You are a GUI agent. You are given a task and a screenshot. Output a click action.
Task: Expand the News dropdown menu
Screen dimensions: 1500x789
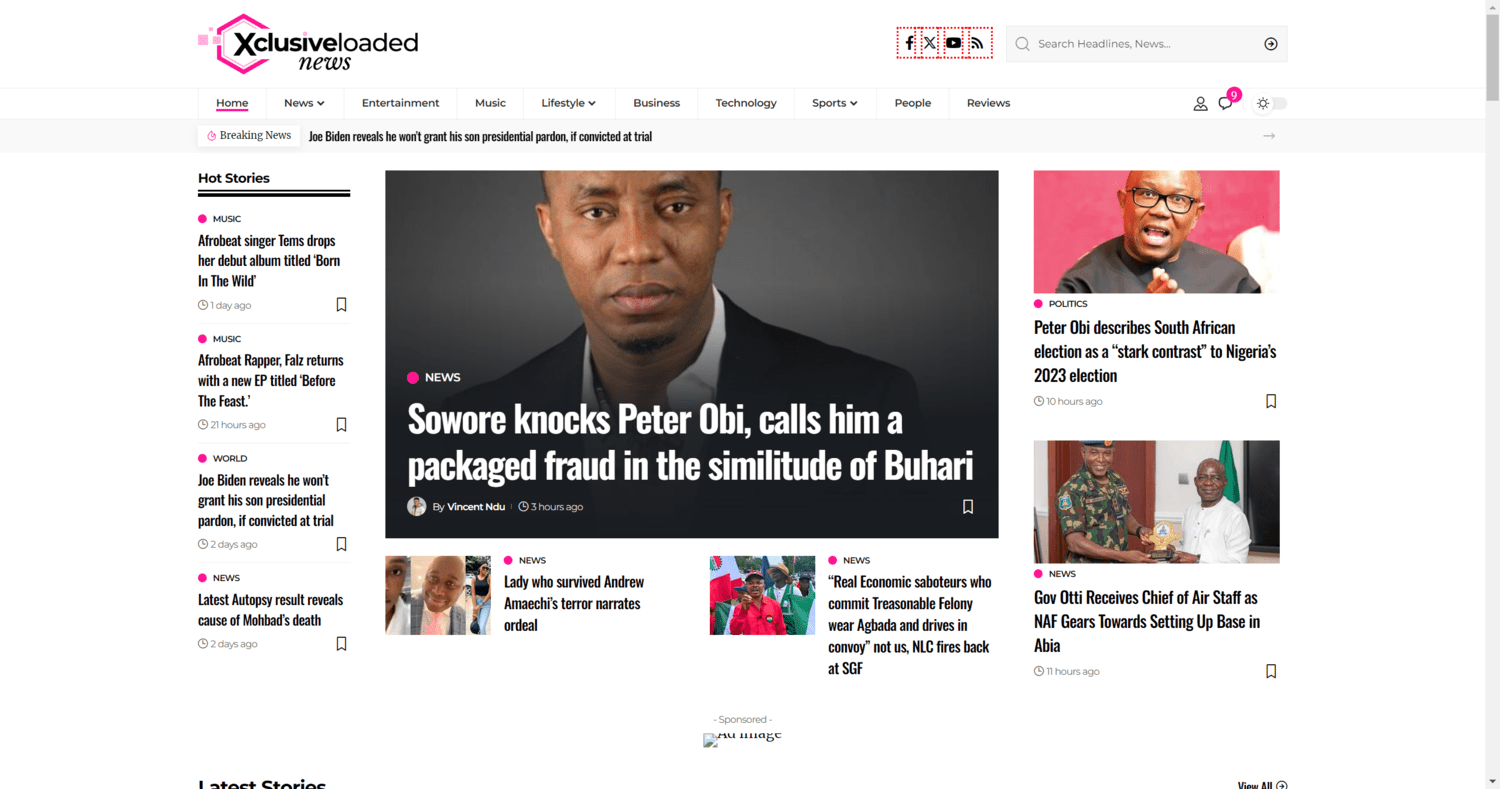coord(304,103)
